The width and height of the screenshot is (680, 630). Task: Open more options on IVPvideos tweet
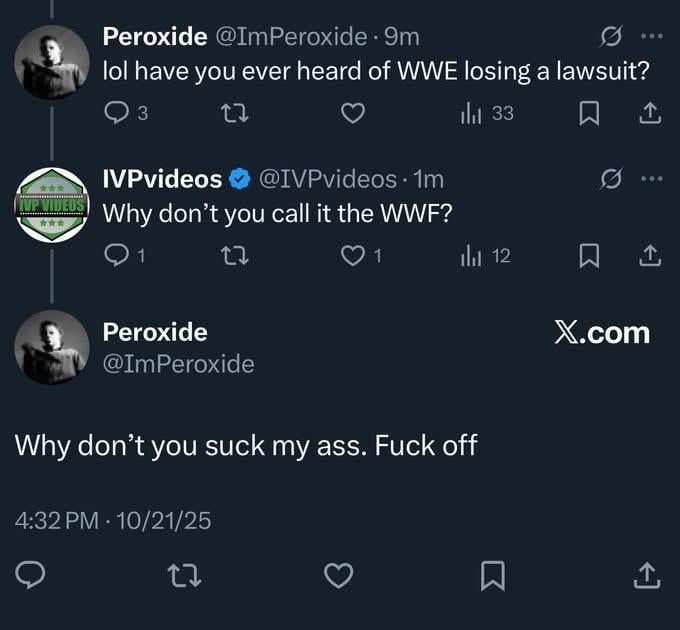coord(651,179)
